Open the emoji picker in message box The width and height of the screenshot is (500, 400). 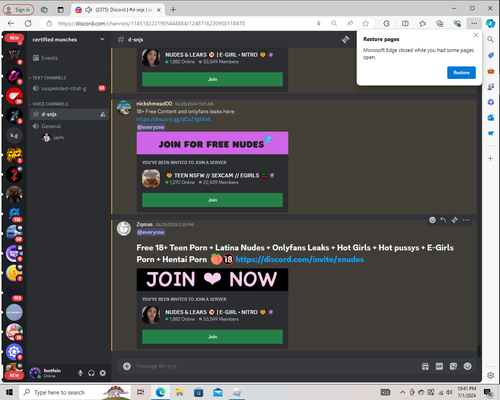point(468,366)
